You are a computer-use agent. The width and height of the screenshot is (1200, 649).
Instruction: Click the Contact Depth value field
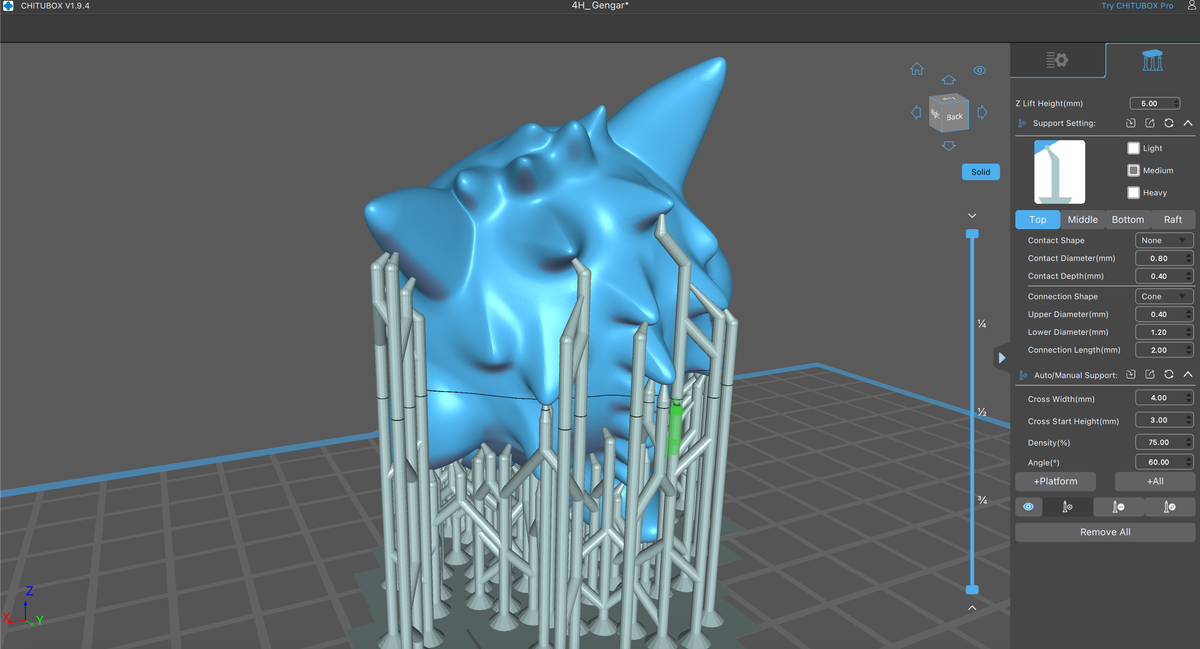point(1165,276)
